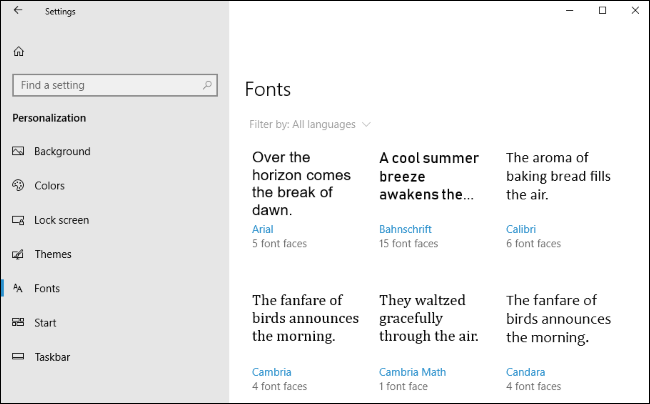Image resolution: width=650 pixels, height=404 pixels.
Task: Click inside Find a setting search box
Action: click(x=108, y=85)
